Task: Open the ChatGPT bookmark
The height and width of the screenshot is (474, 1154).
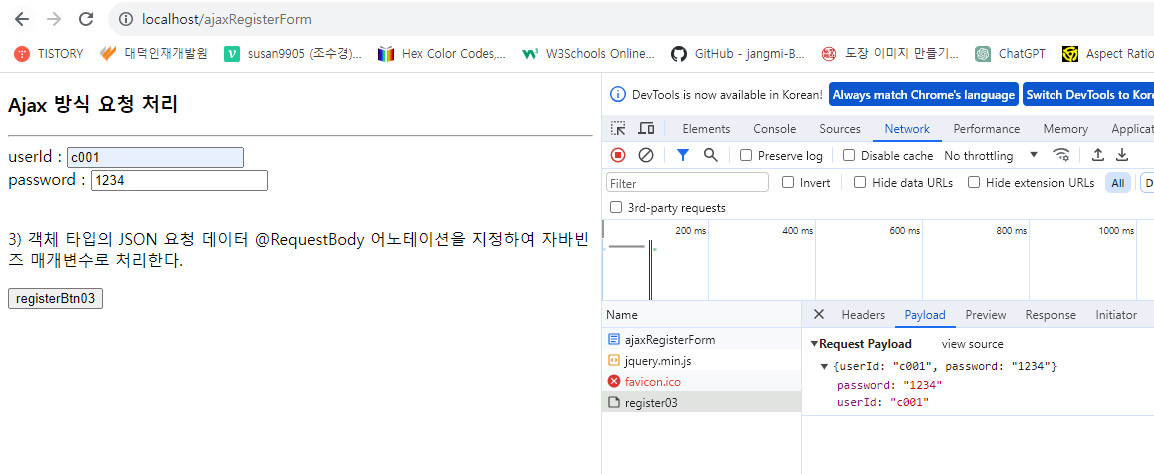Action: click(x=1011, y=54)
